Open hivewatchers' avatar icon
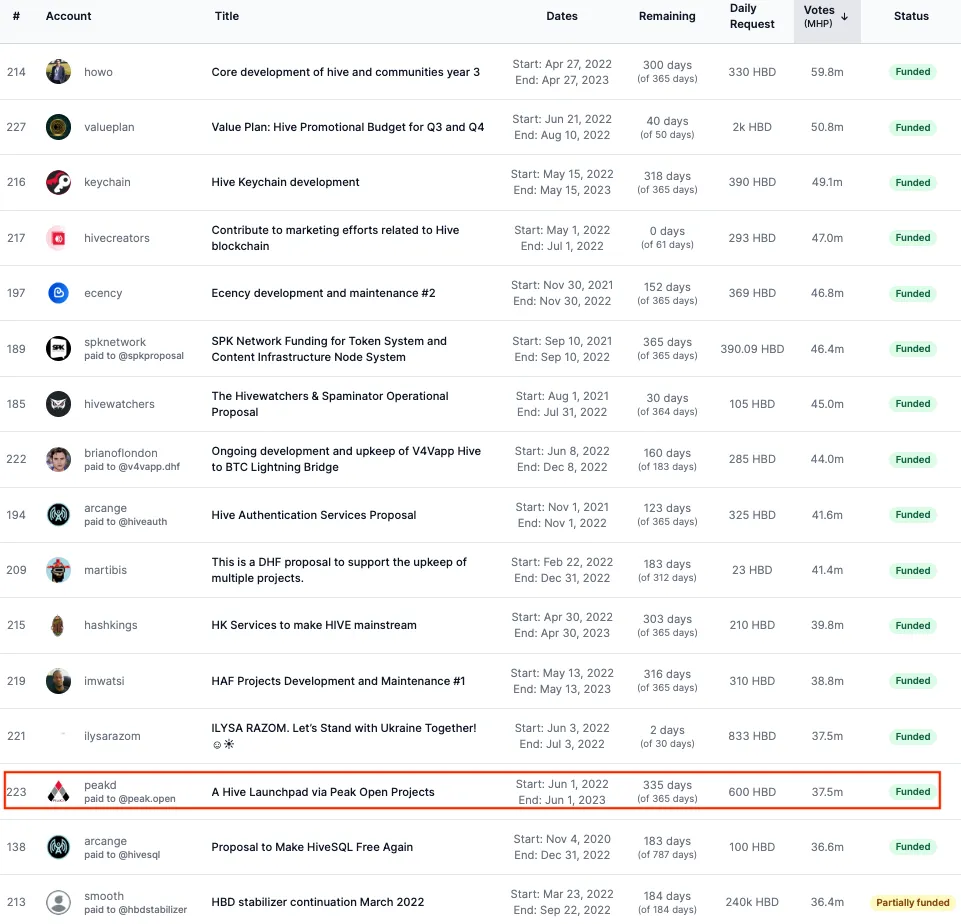Viewport: 961px width, 924px height. tap(58, 404)
